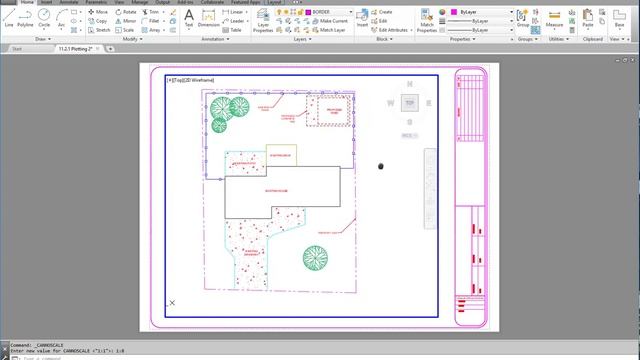Open the Annotate ribbon tab
This screenshot has width=640, height=360.
(x=69, y=2)
